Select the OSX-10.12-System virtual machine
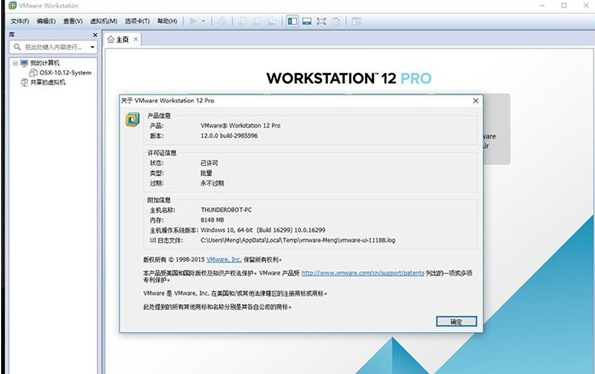The width and height of the screenshot is (595, 374). click(65, 72)
